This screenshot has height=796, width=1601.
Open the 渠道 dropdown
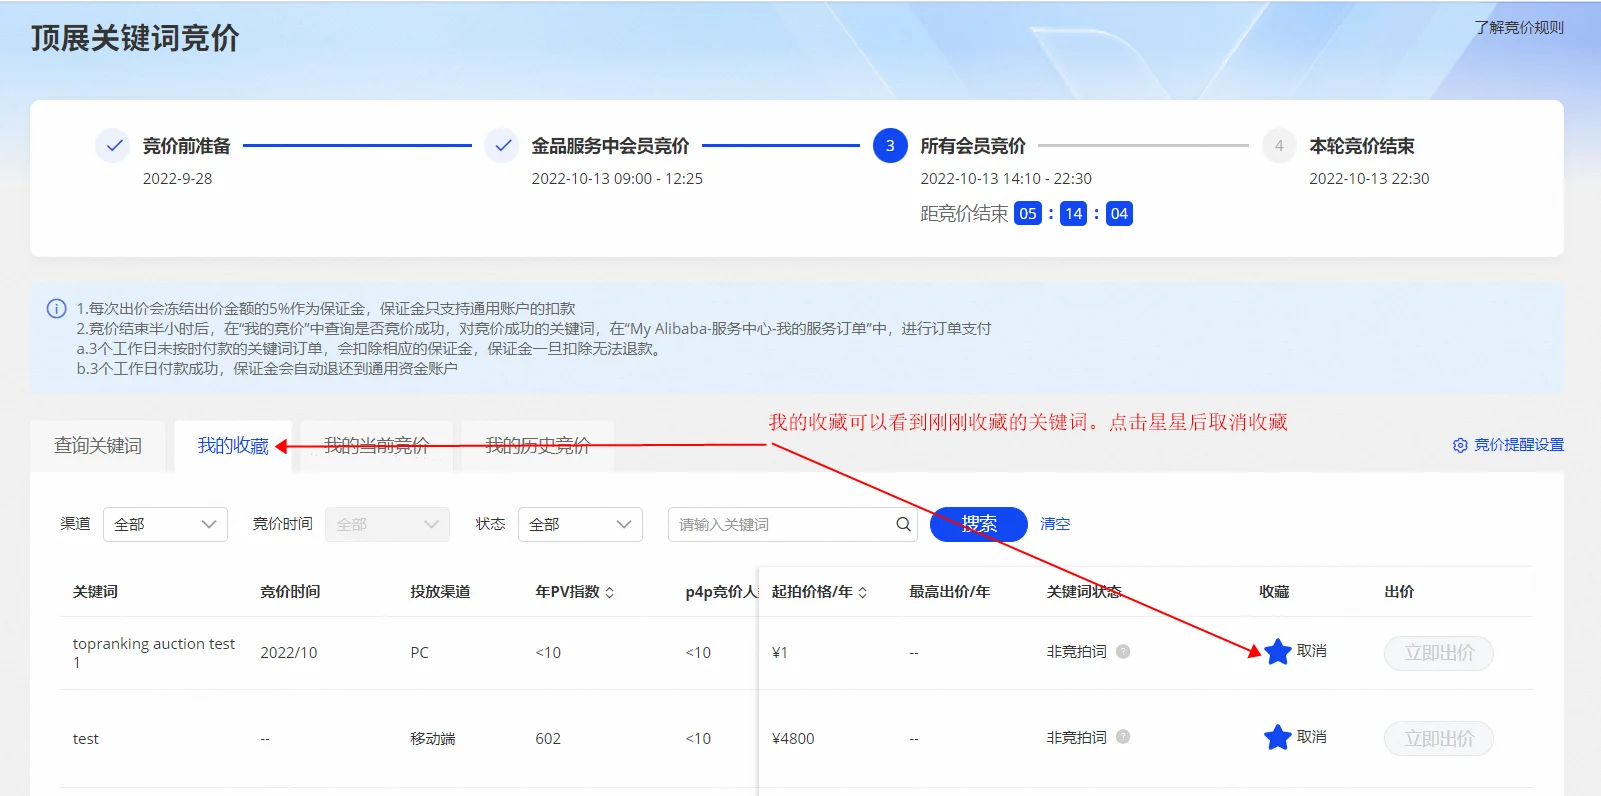[x=165, y=524]
